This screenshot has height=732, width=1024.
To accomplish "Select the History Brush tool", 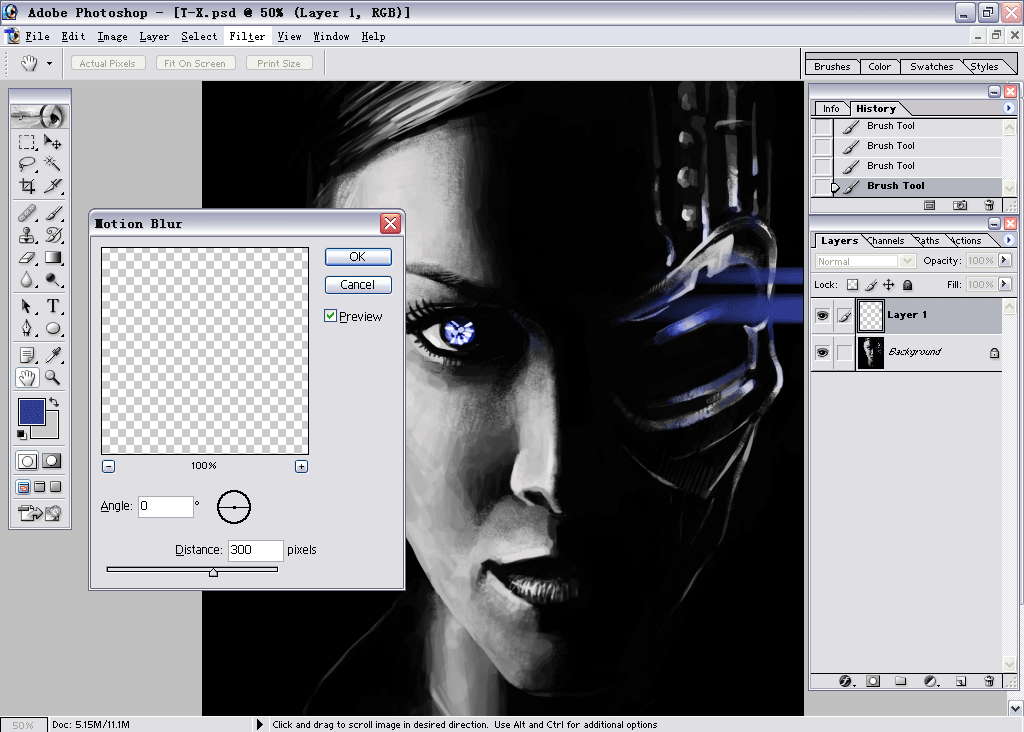I will coord(53,235).
